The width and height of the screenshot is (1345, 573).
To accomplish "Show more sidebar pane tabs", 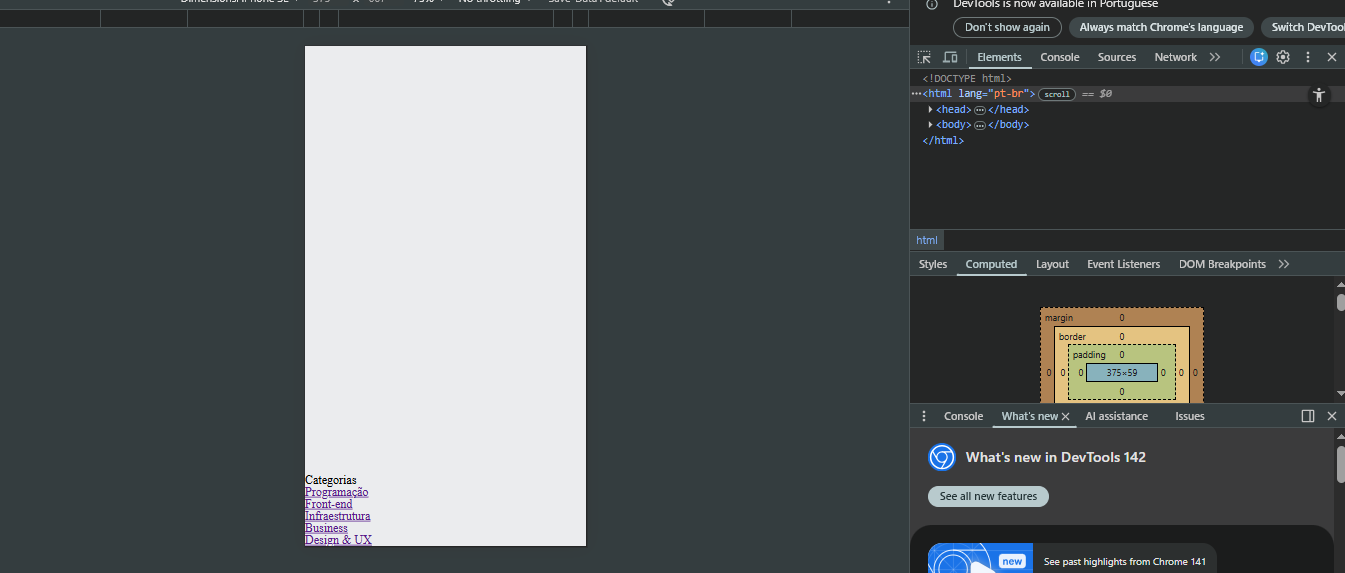I will click(x=1284, y=264).
